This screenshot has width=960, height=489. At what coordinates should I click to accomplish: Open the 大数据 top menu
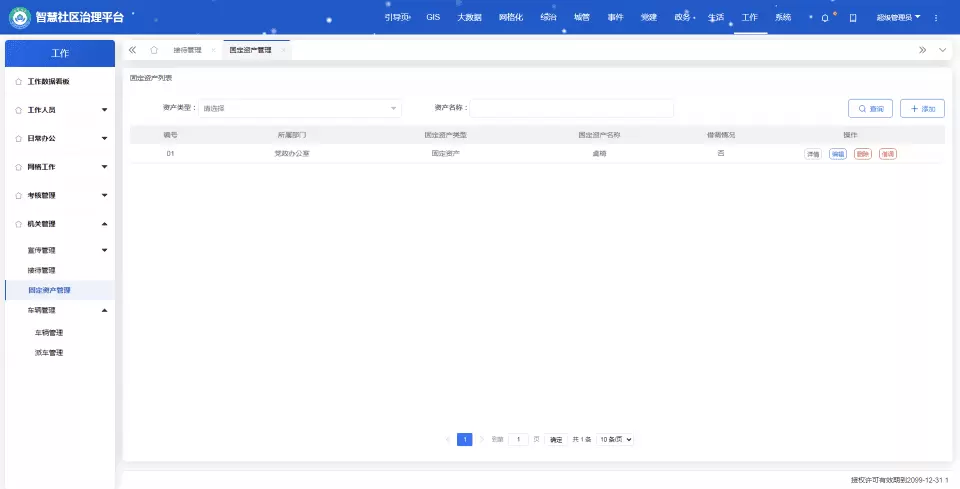[470, 18]
